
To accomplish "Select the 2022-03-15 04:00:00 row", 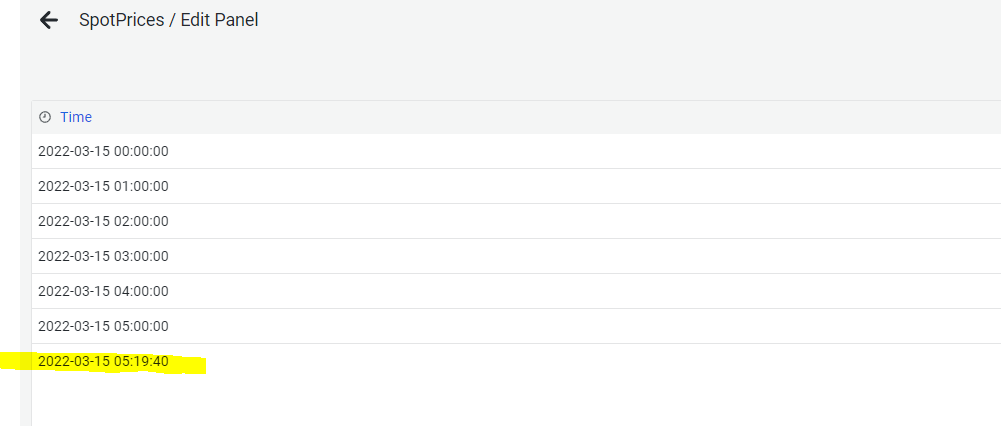I will (516, 291).
